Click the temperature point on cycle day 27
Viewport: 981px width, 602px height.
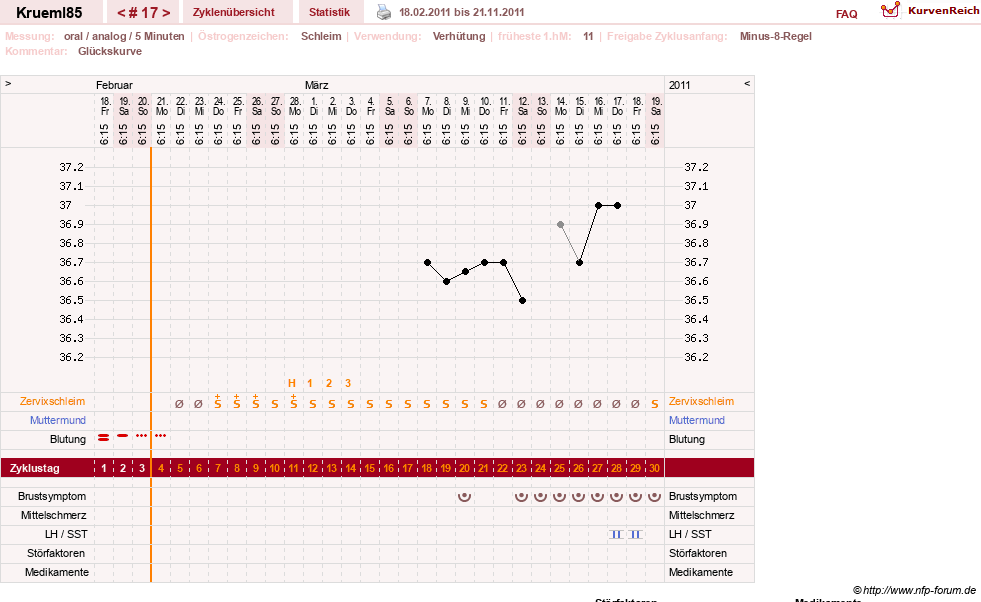(x=599, y=205)
